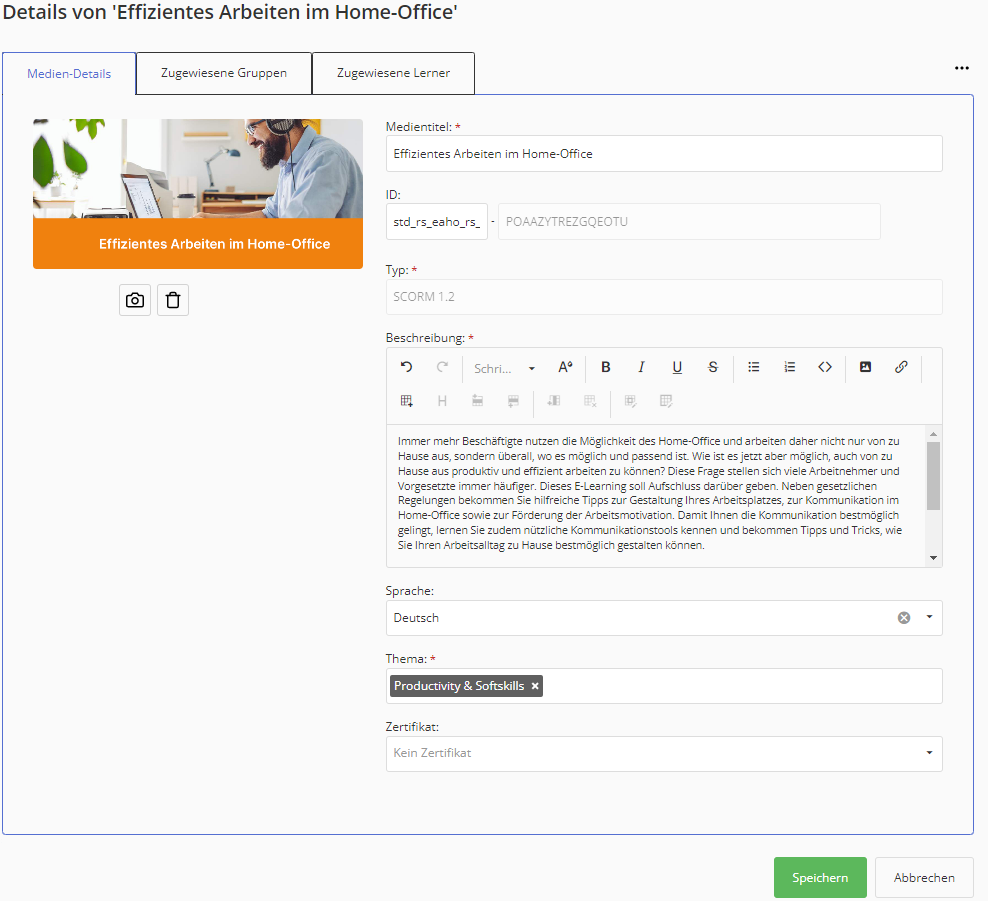
Task: Delete the thumbnail with the trash icon
Action: coord(173,300)
